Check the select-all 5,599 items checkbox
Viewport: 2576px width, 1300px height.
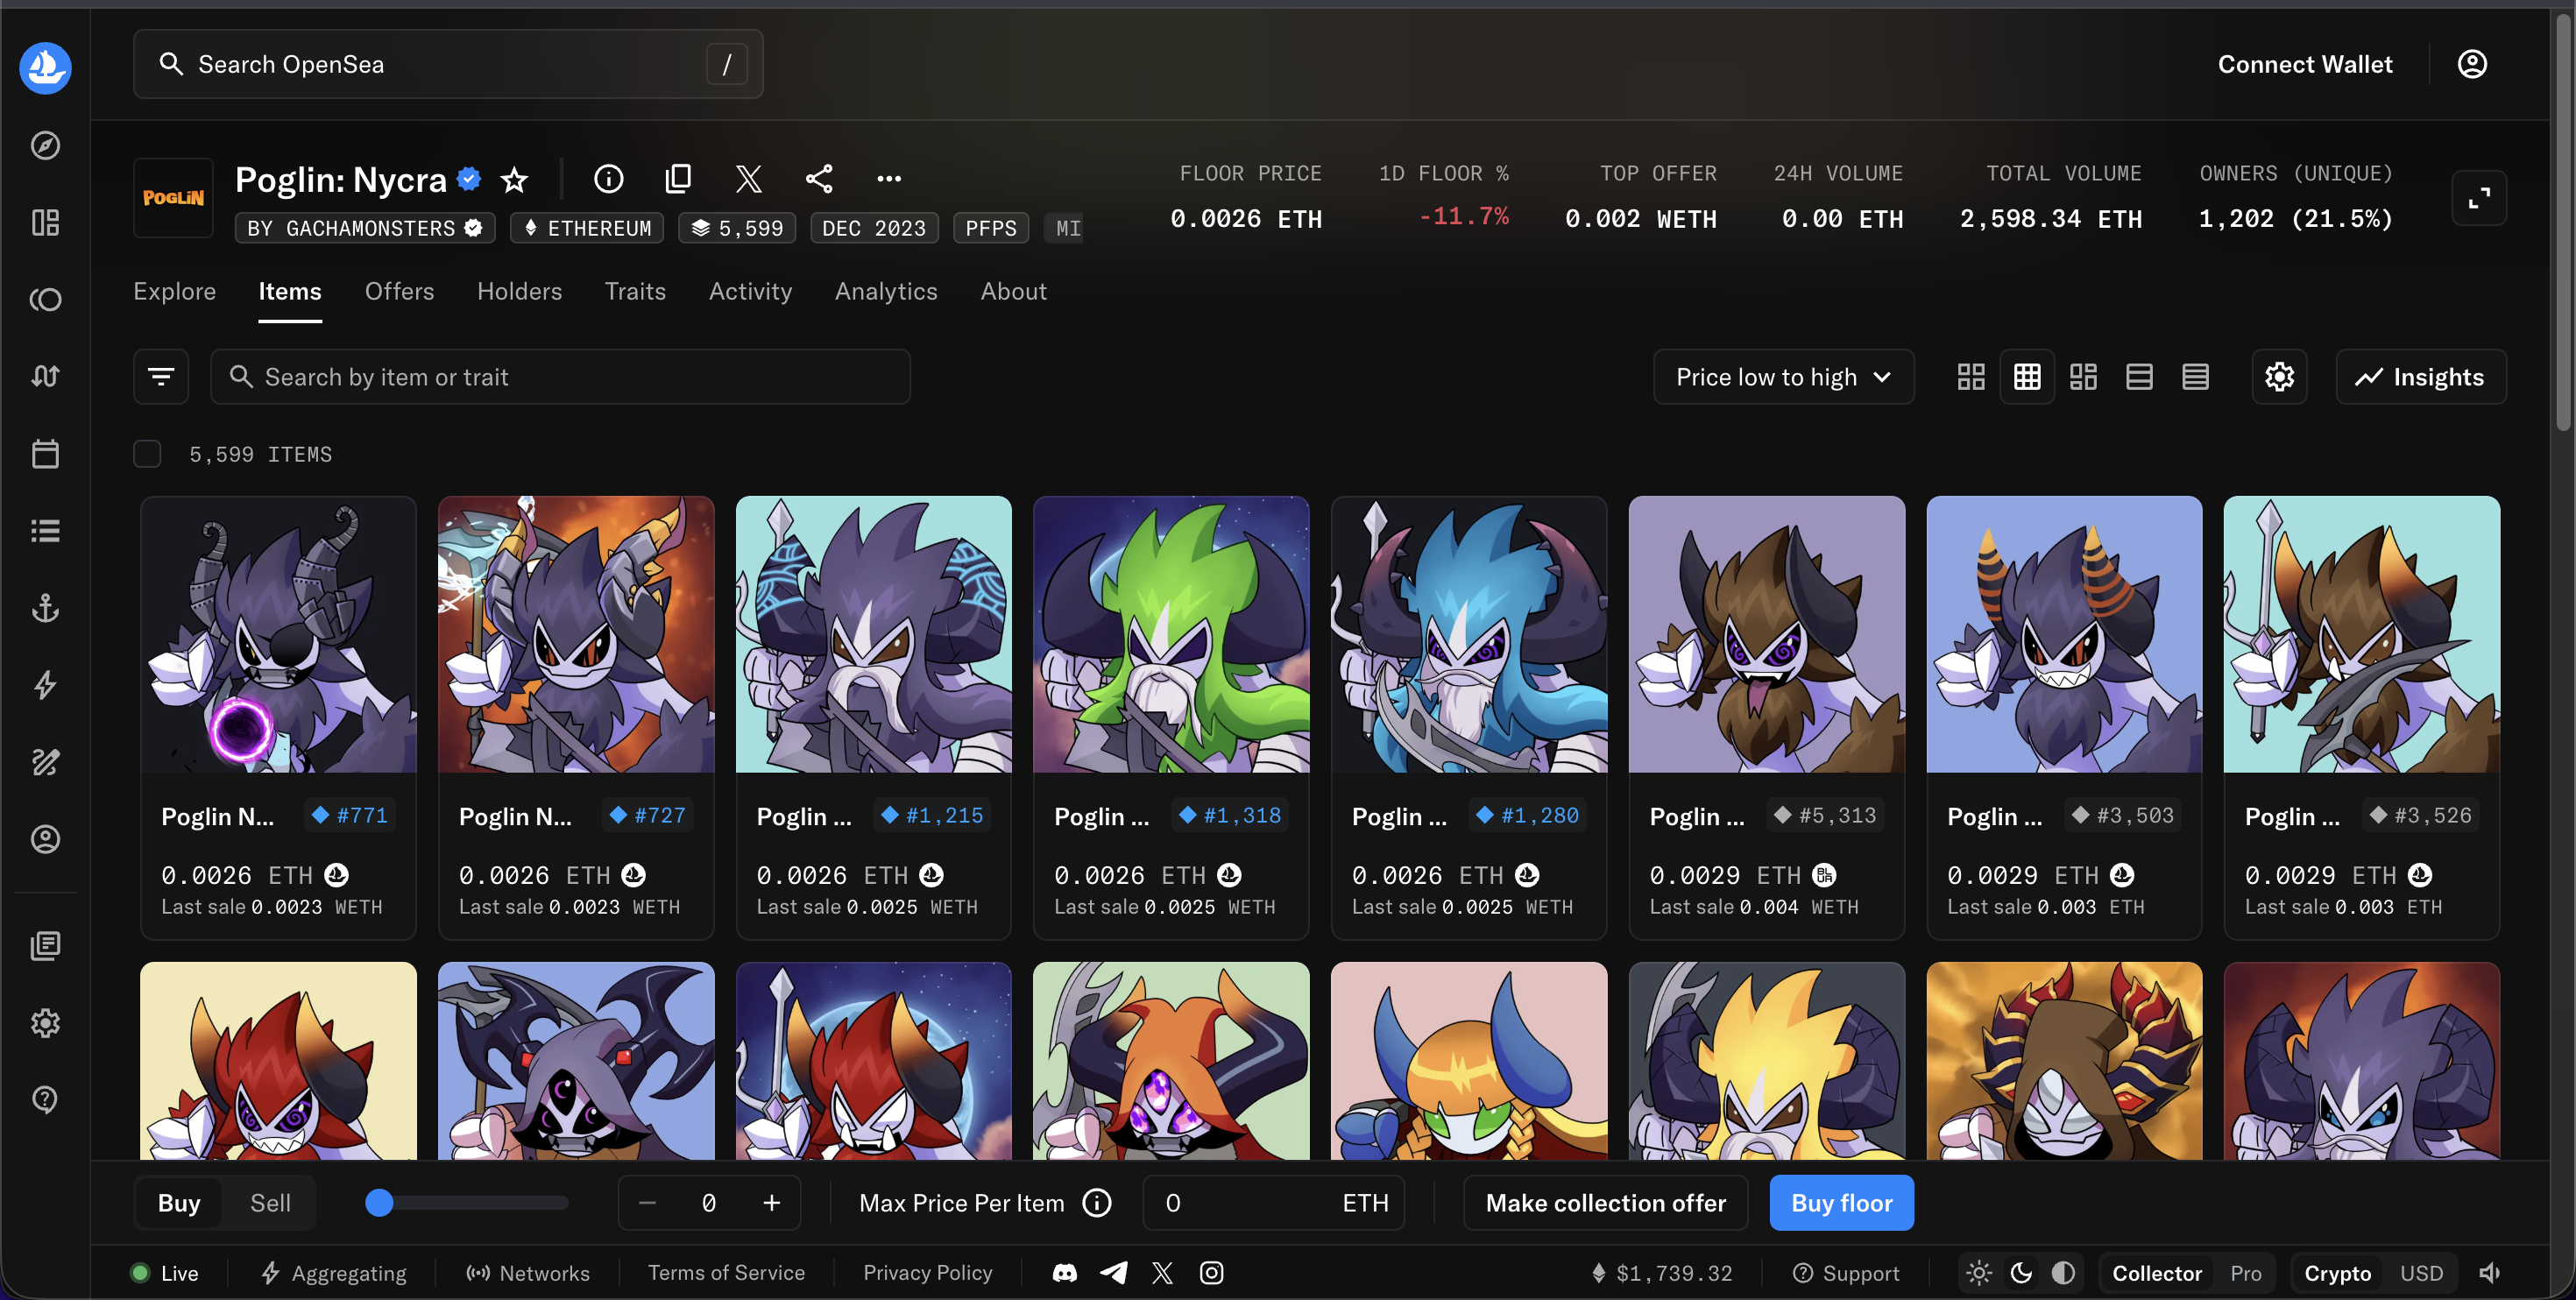147,454
